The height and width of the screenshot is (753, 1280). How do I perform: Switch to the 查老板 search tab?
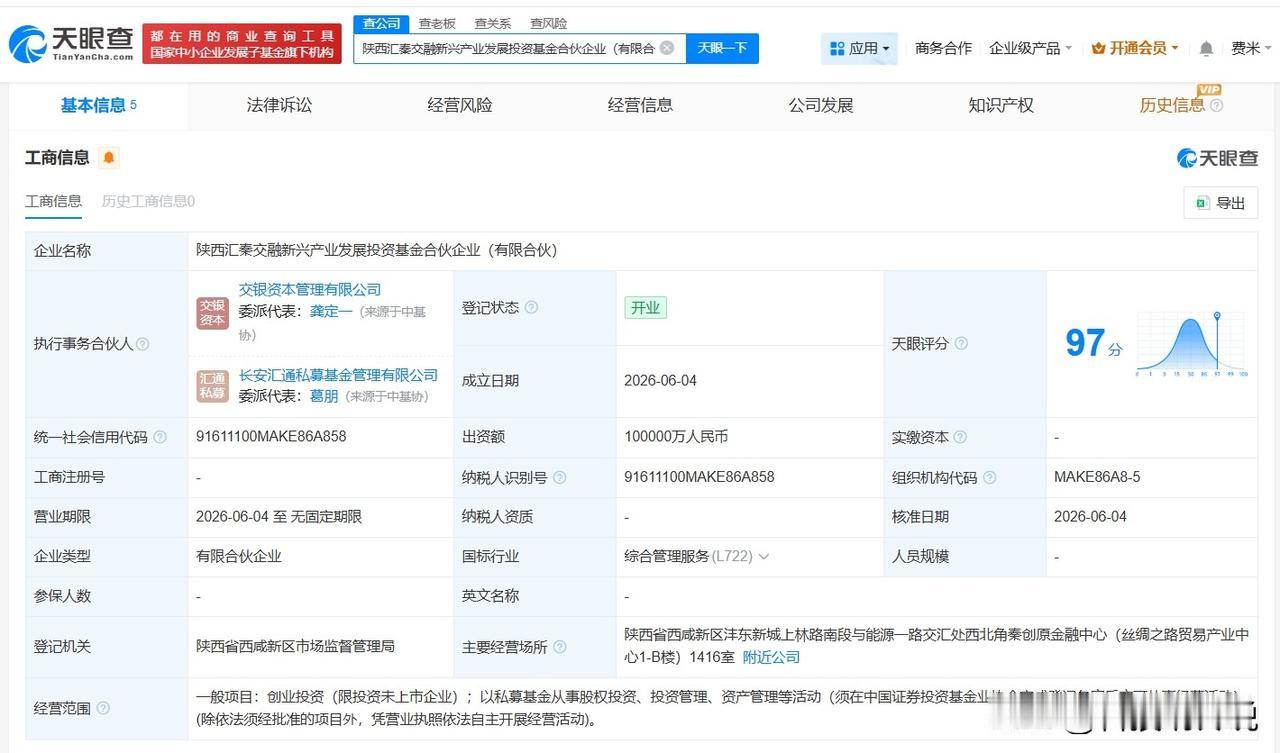point(436,24)
